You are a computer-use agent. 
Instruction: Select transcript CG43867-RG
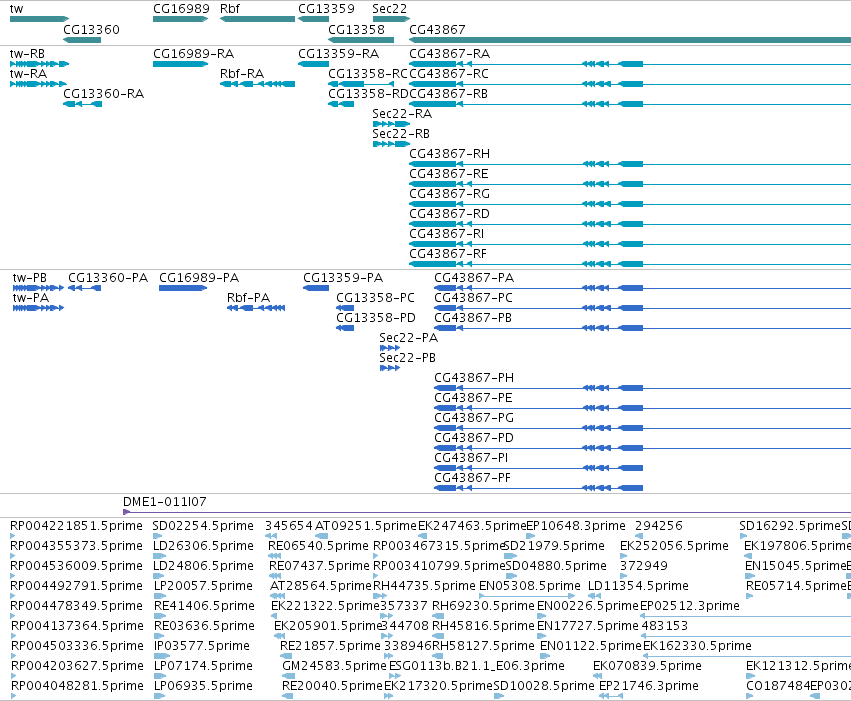tap(449, 195)
